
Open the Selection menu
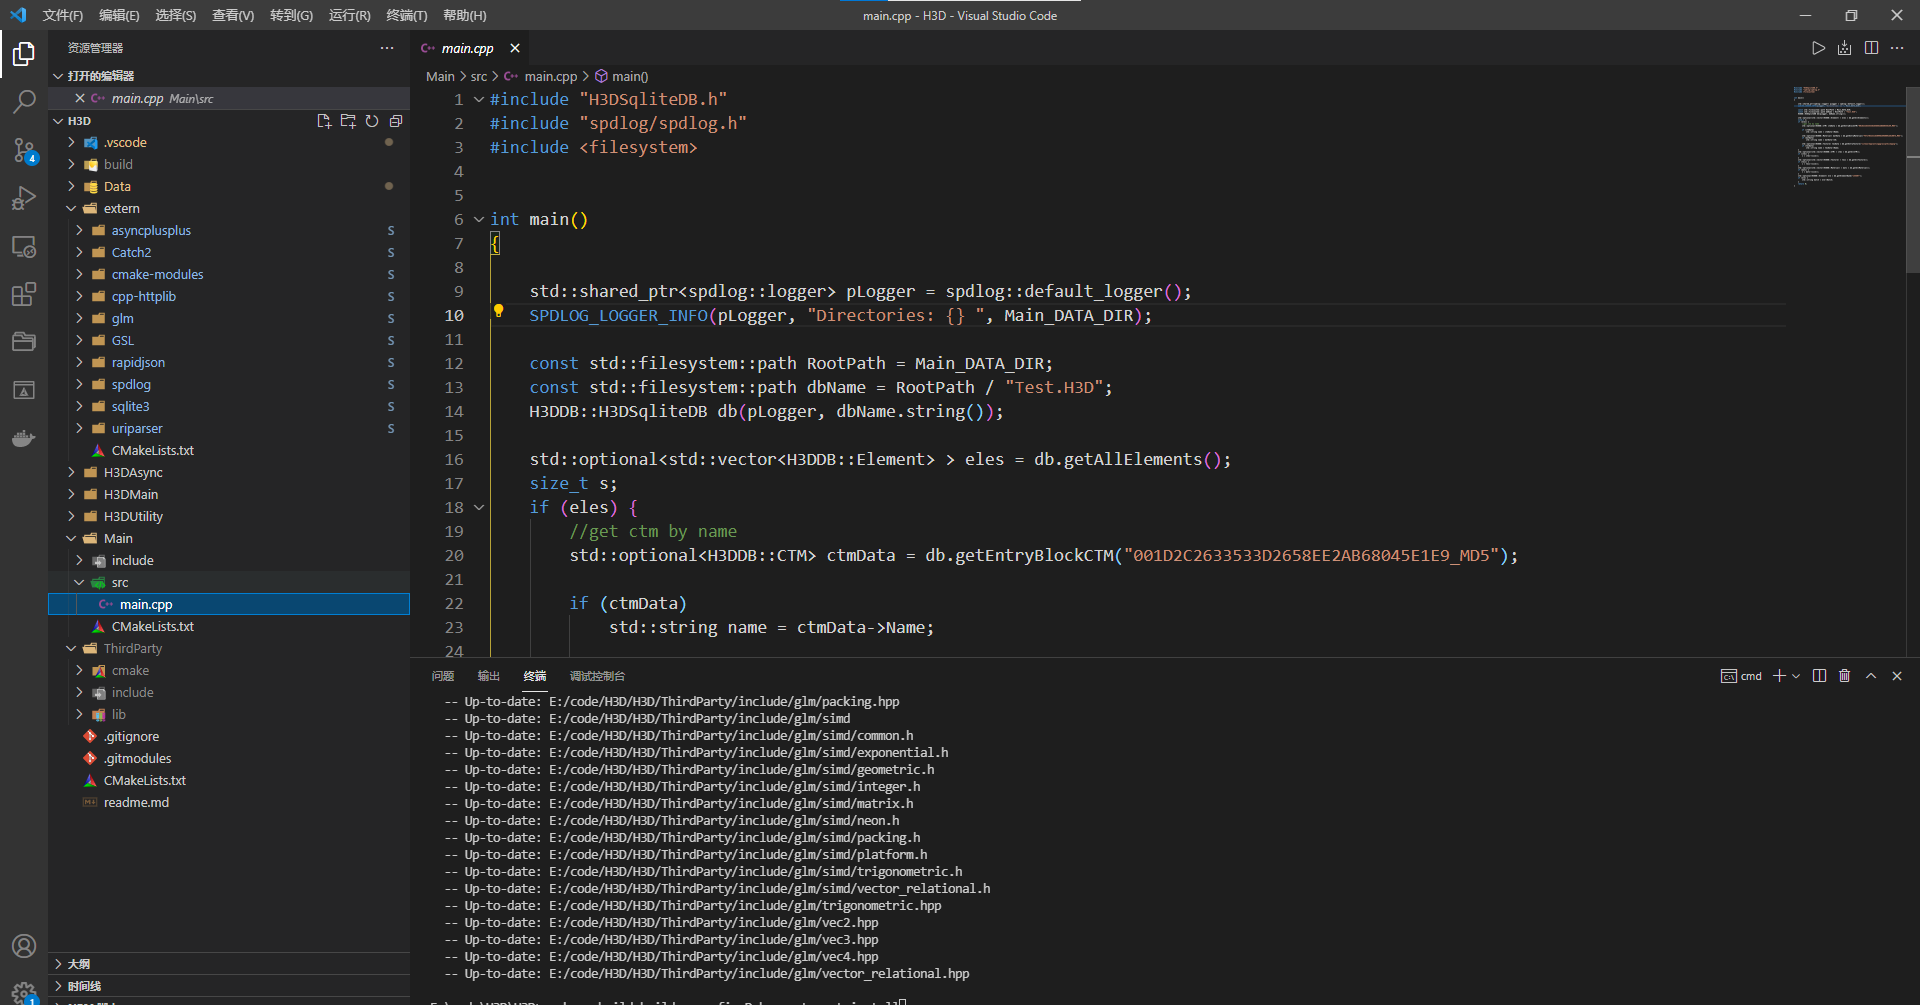pyautogui.click(x=176, y=15)
